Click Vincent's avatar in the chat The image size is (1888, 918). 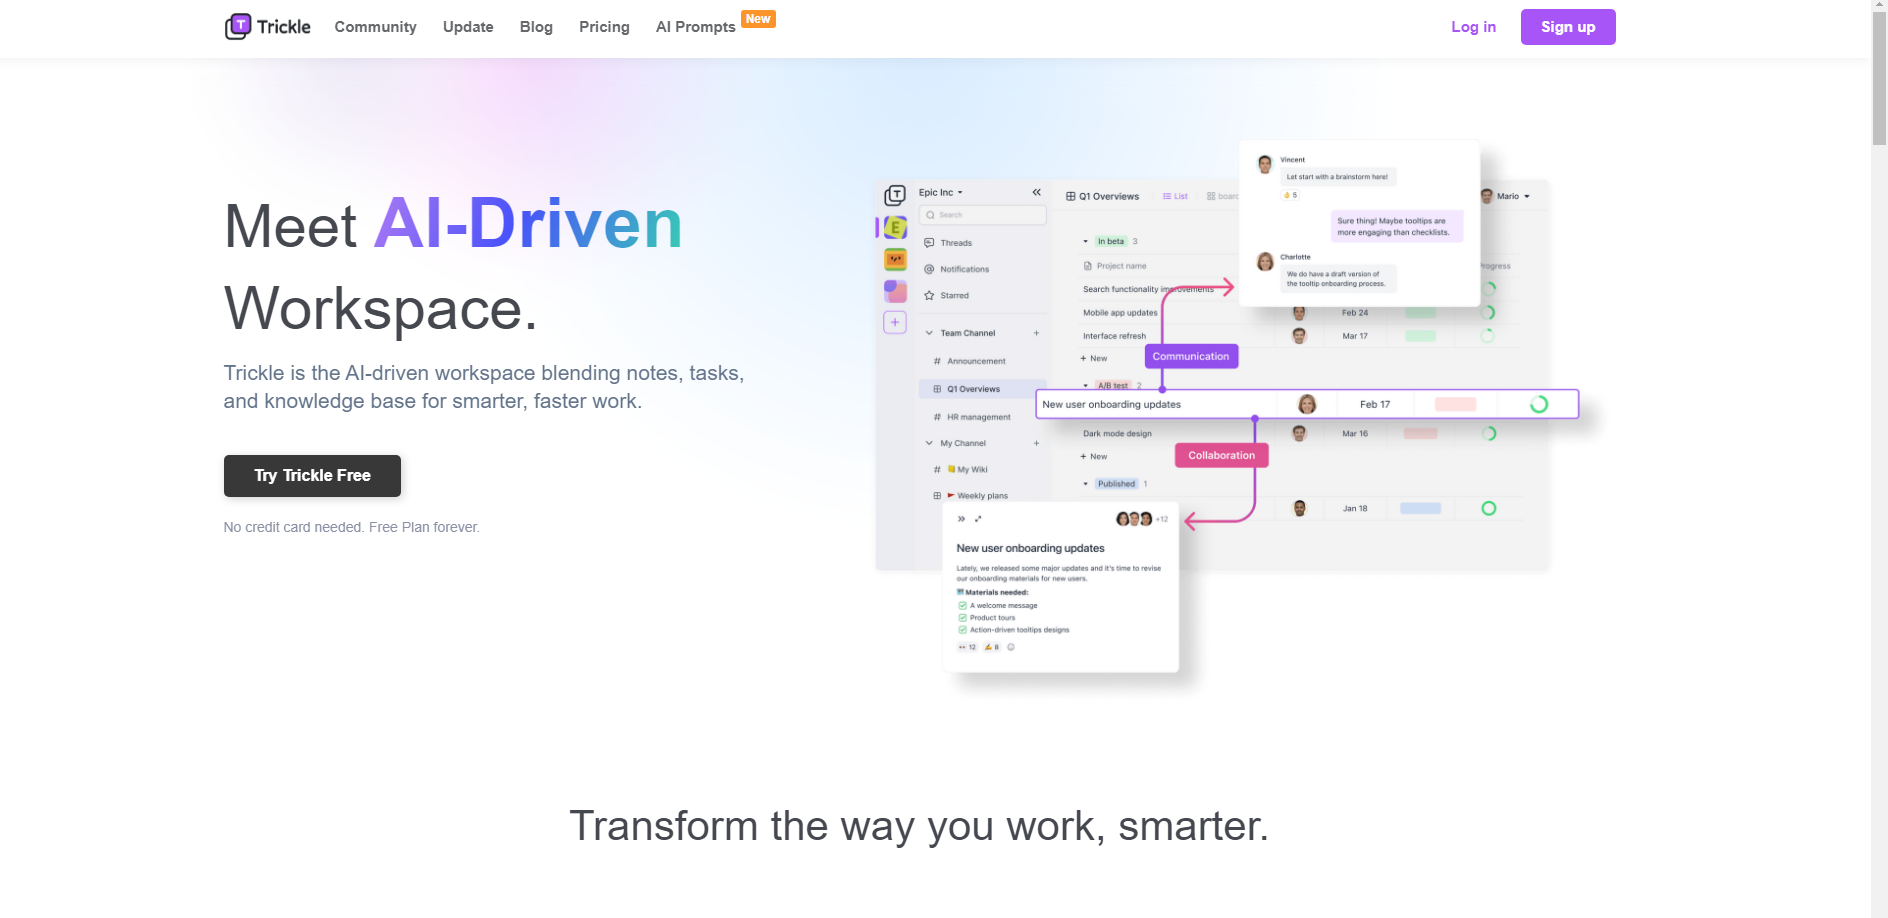click(1265, 164)
